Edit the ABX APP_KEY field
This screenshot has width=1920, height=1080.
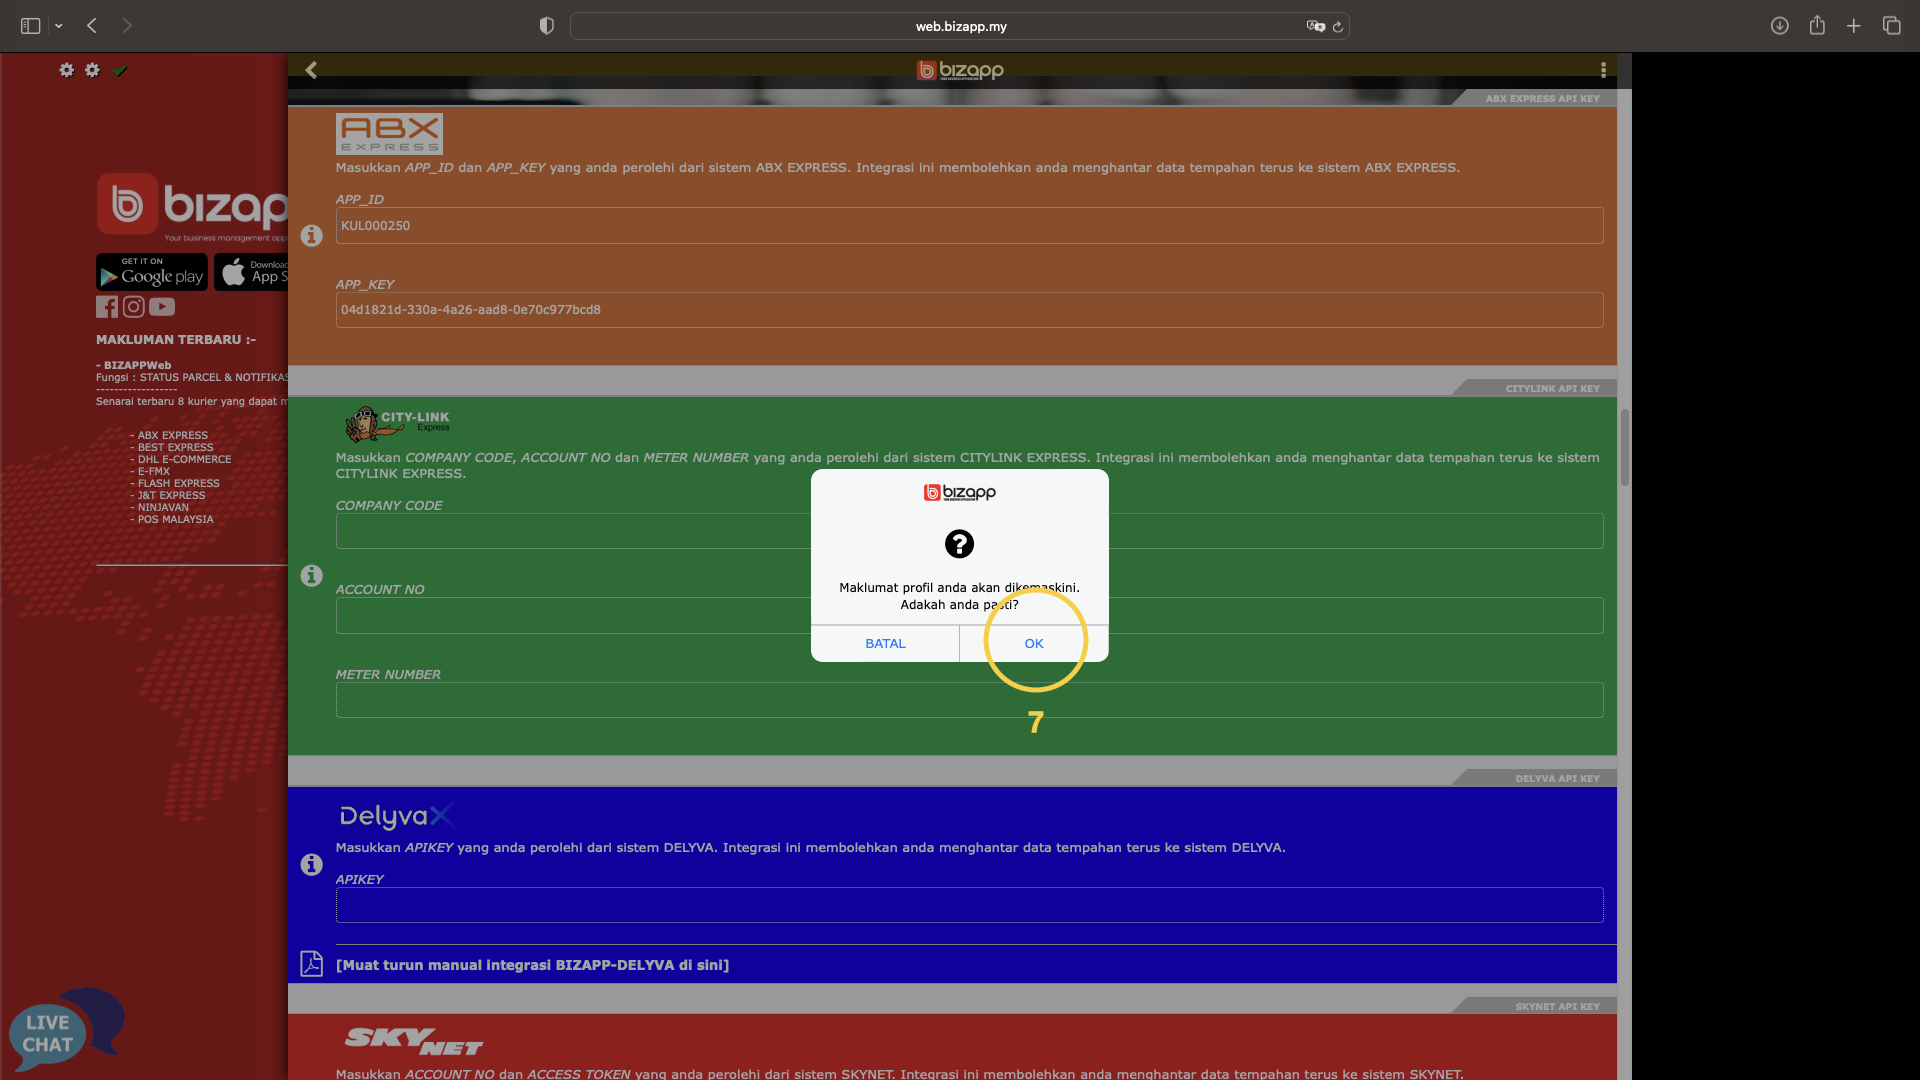pos(969,310)
